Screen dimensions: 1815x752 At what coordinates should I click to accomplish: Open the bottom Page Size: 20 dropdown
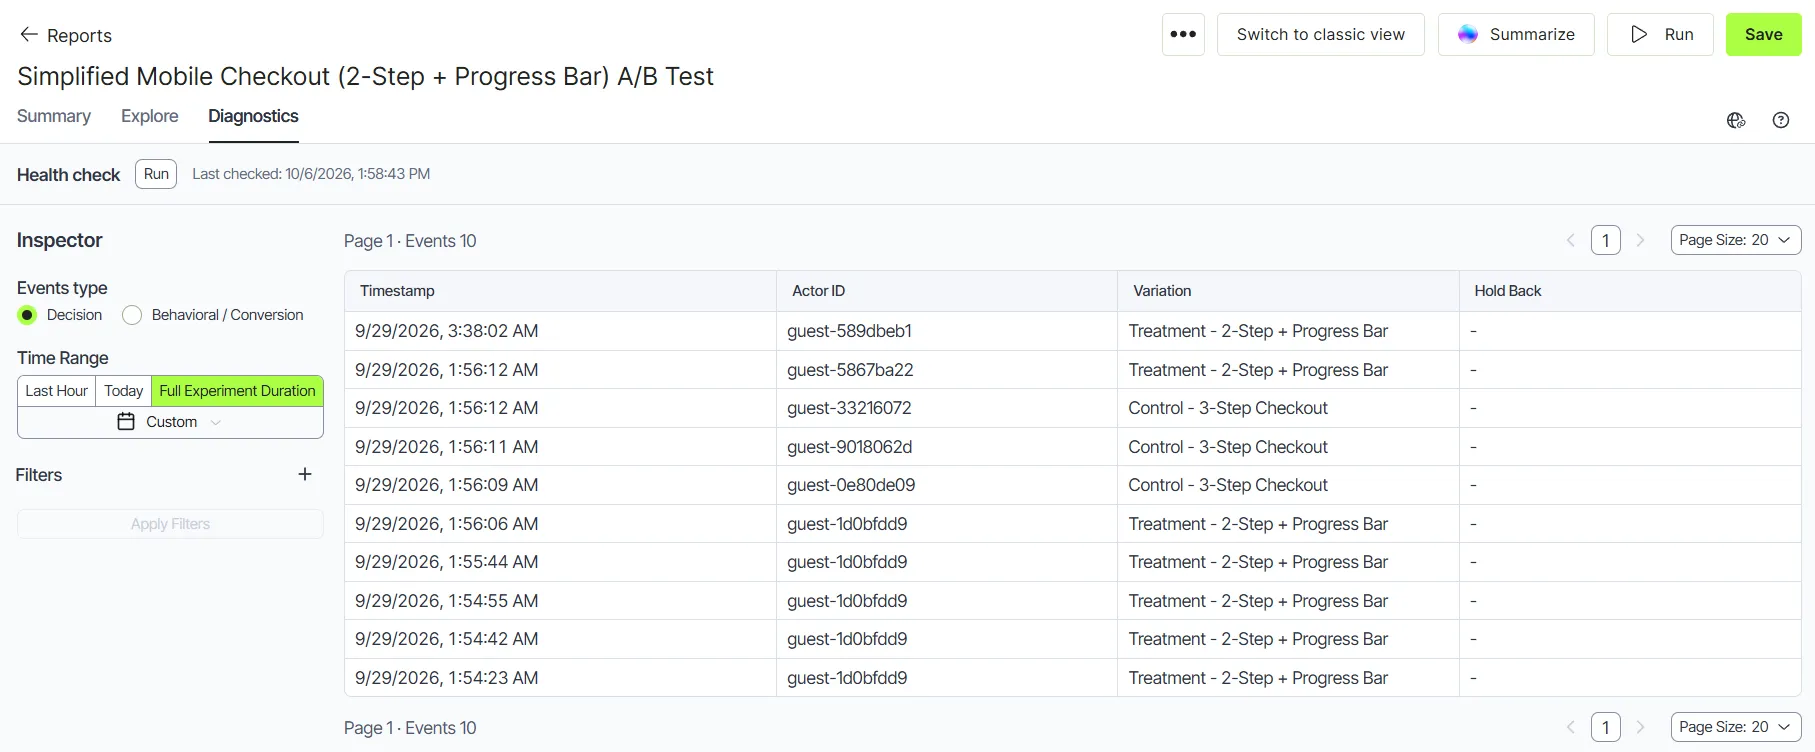[1736, 727]
